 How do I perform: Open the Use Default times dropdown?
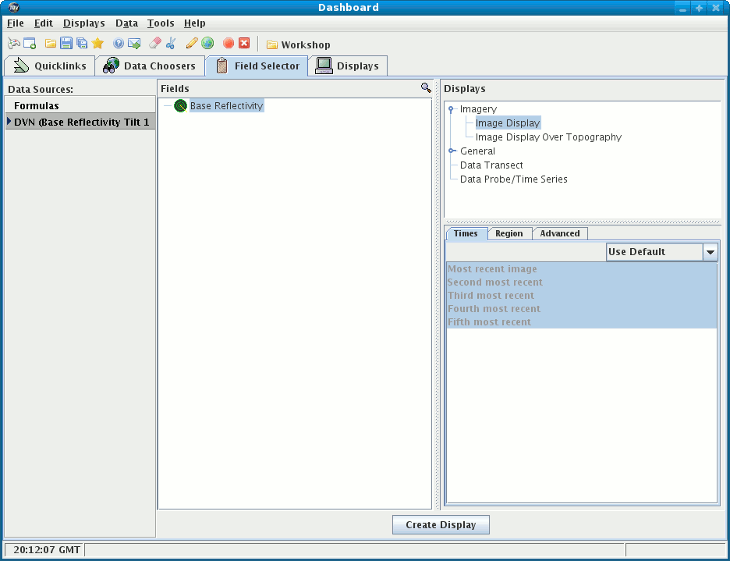click(x=710, y=252)
